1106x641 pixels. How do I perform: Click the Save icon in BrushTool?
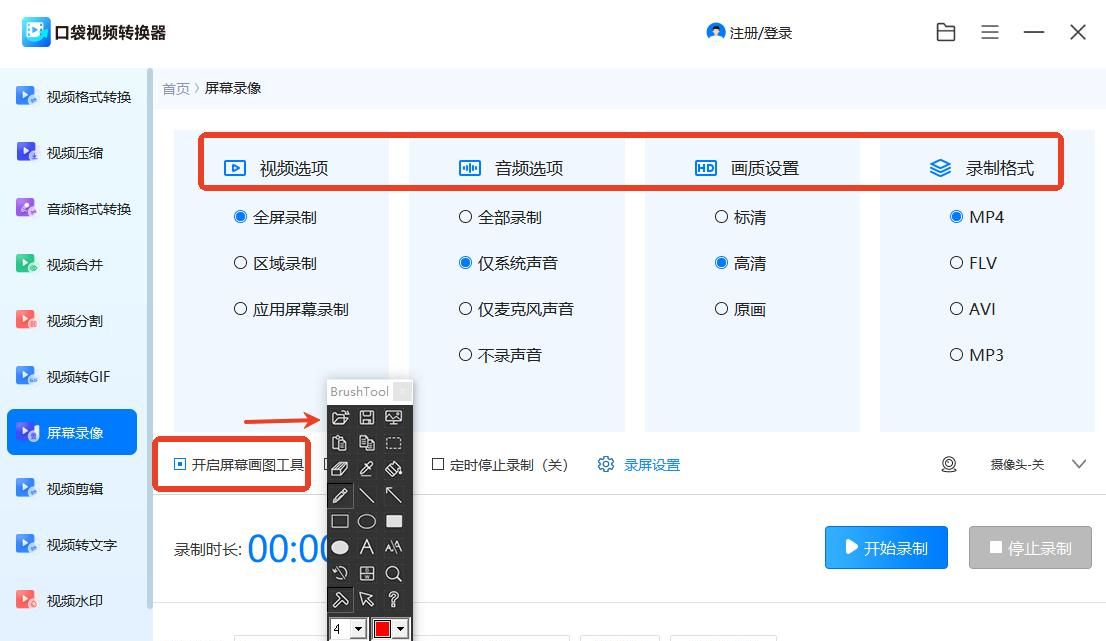pyautogui.click(x=366, y=417)
